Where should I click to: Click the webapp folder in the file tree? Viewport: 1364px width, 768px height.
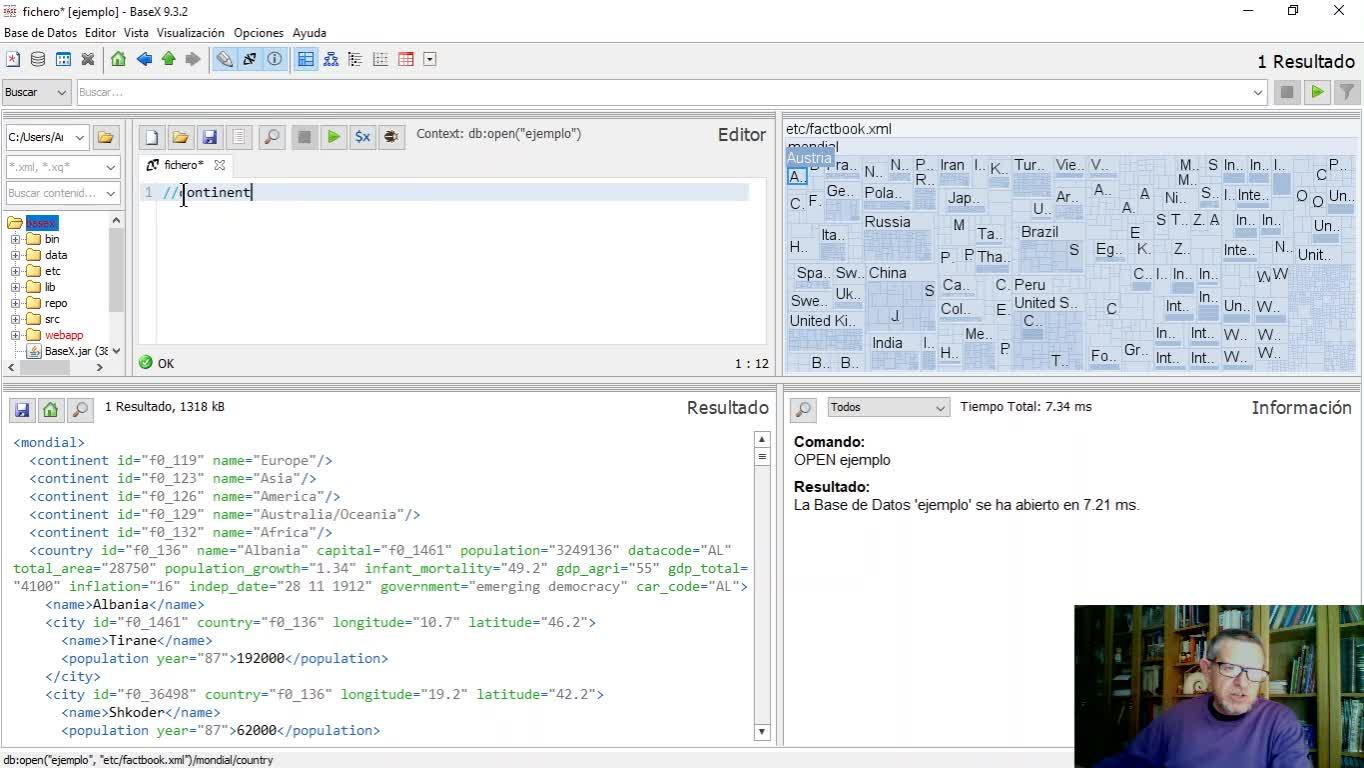63,335
